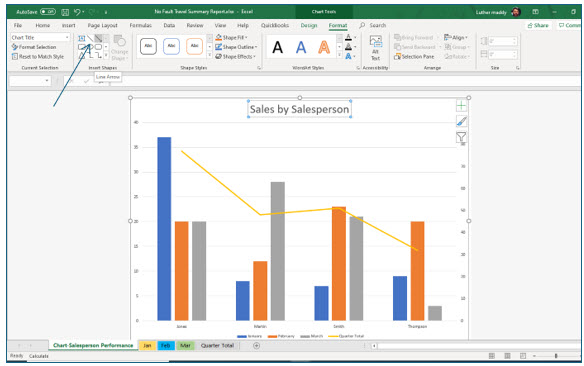This screenshot has width=584, height=366.
Task: Select the Elbow Arrow Connector shape
Action: pos(98,55)
